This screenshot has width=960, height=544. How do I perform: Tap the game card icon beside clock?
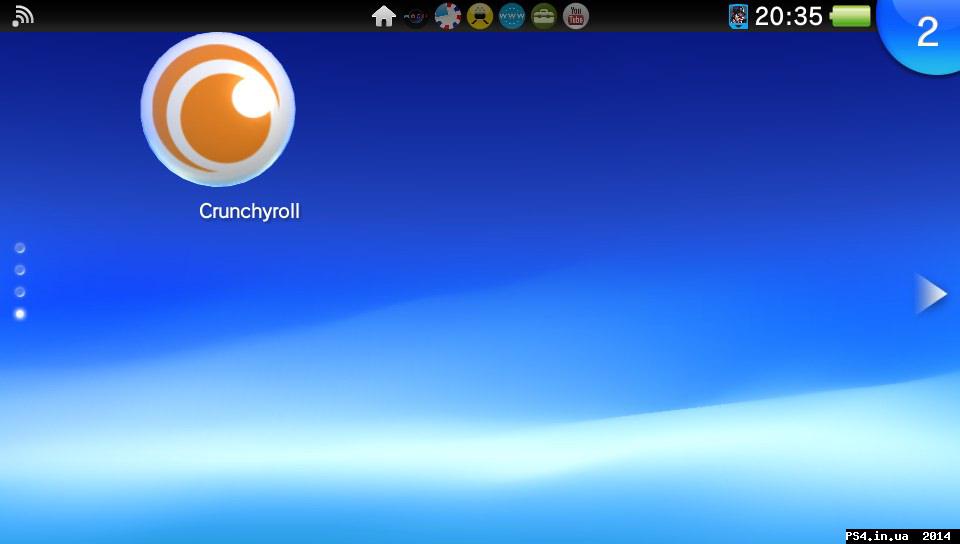738,17
